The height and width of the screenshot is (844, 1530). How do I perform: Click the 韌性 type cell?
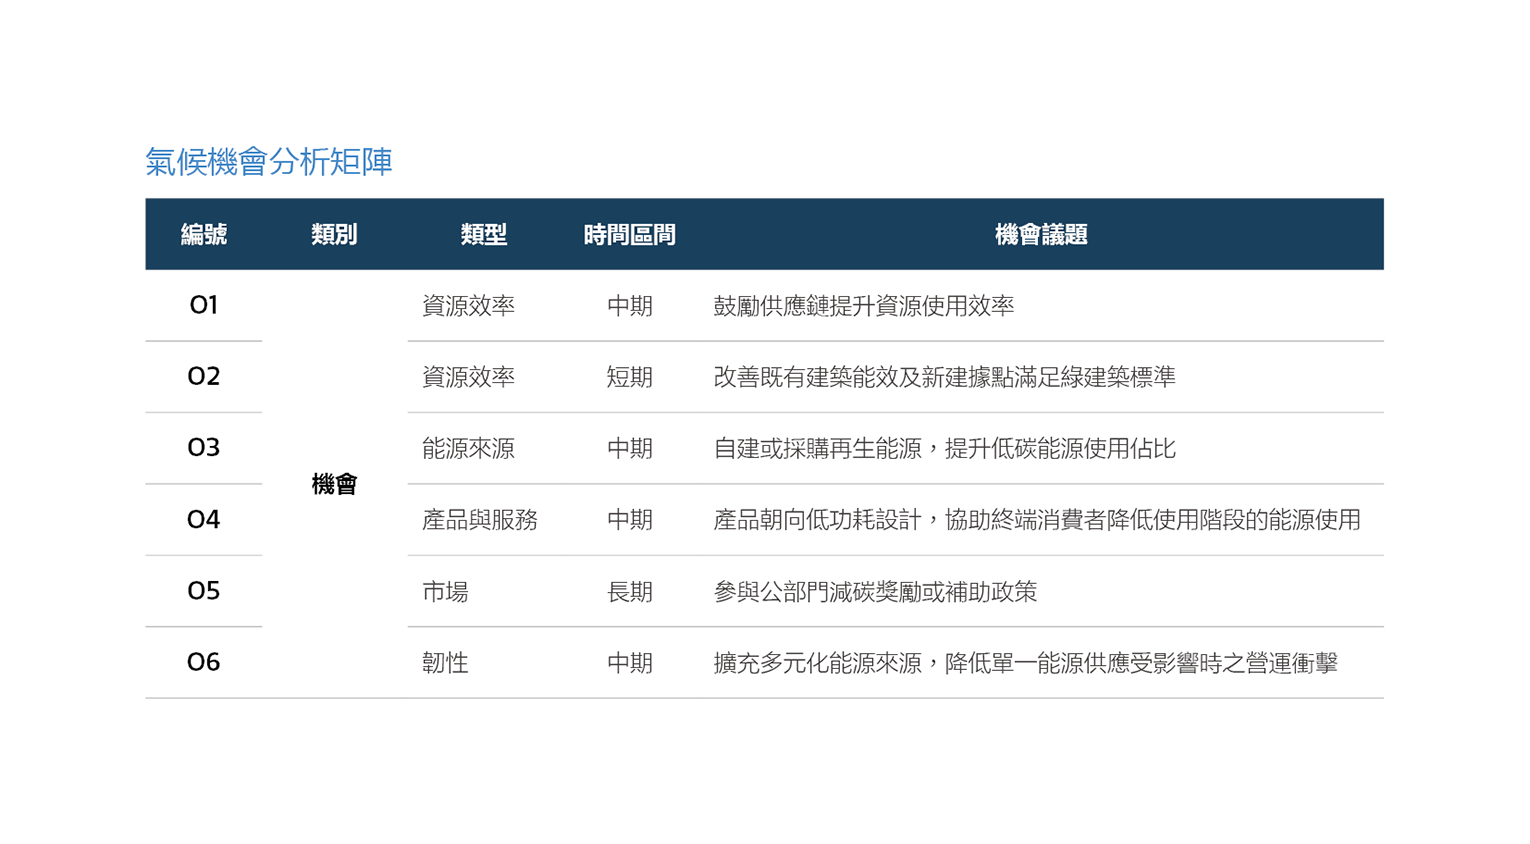[445, 663]
